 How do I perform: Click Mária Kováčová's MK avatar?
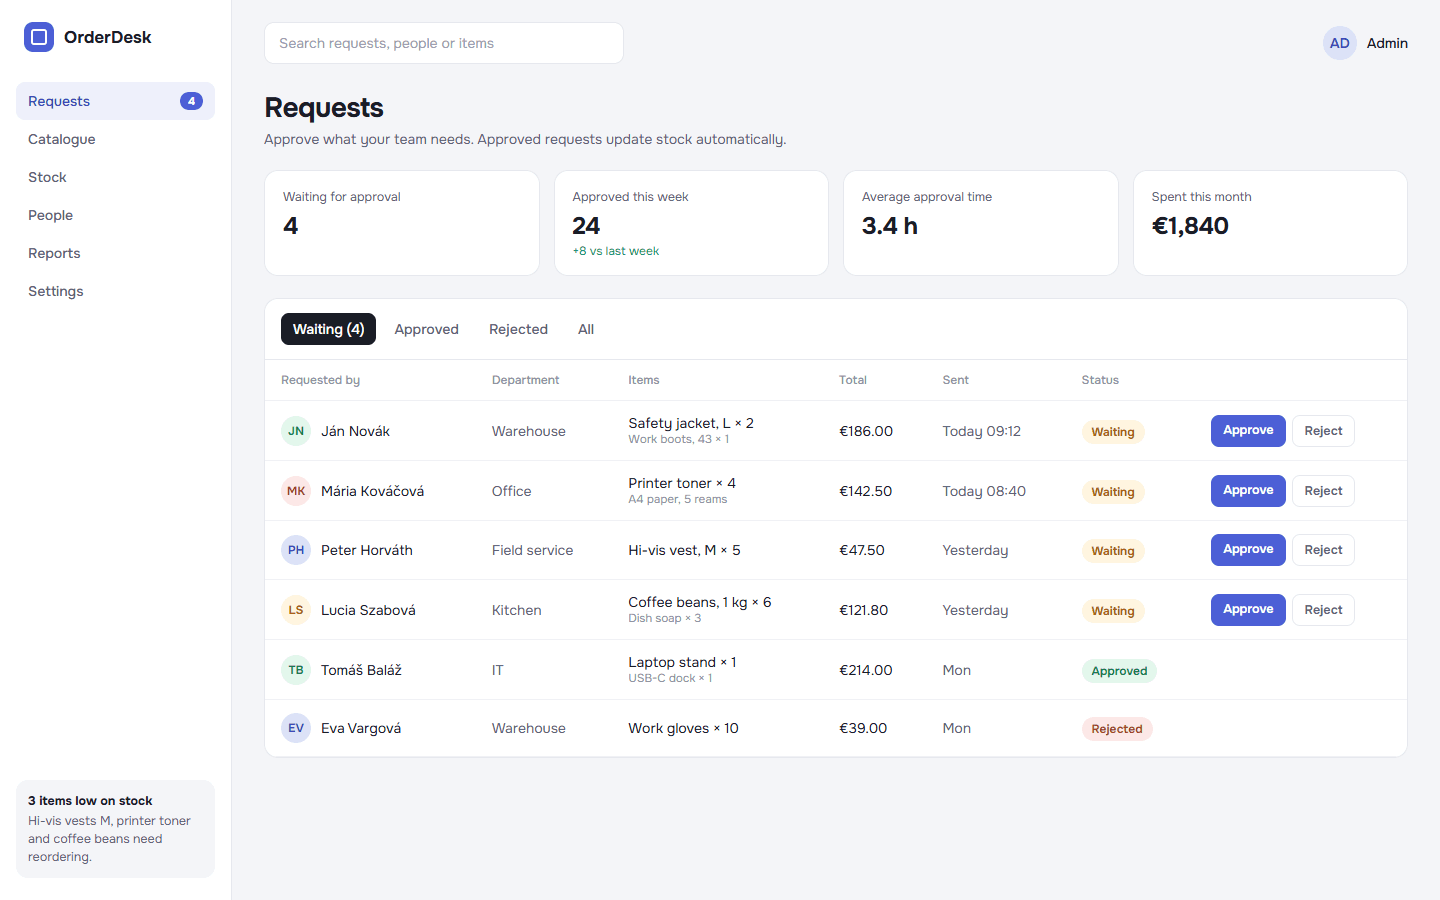(296, 491)
